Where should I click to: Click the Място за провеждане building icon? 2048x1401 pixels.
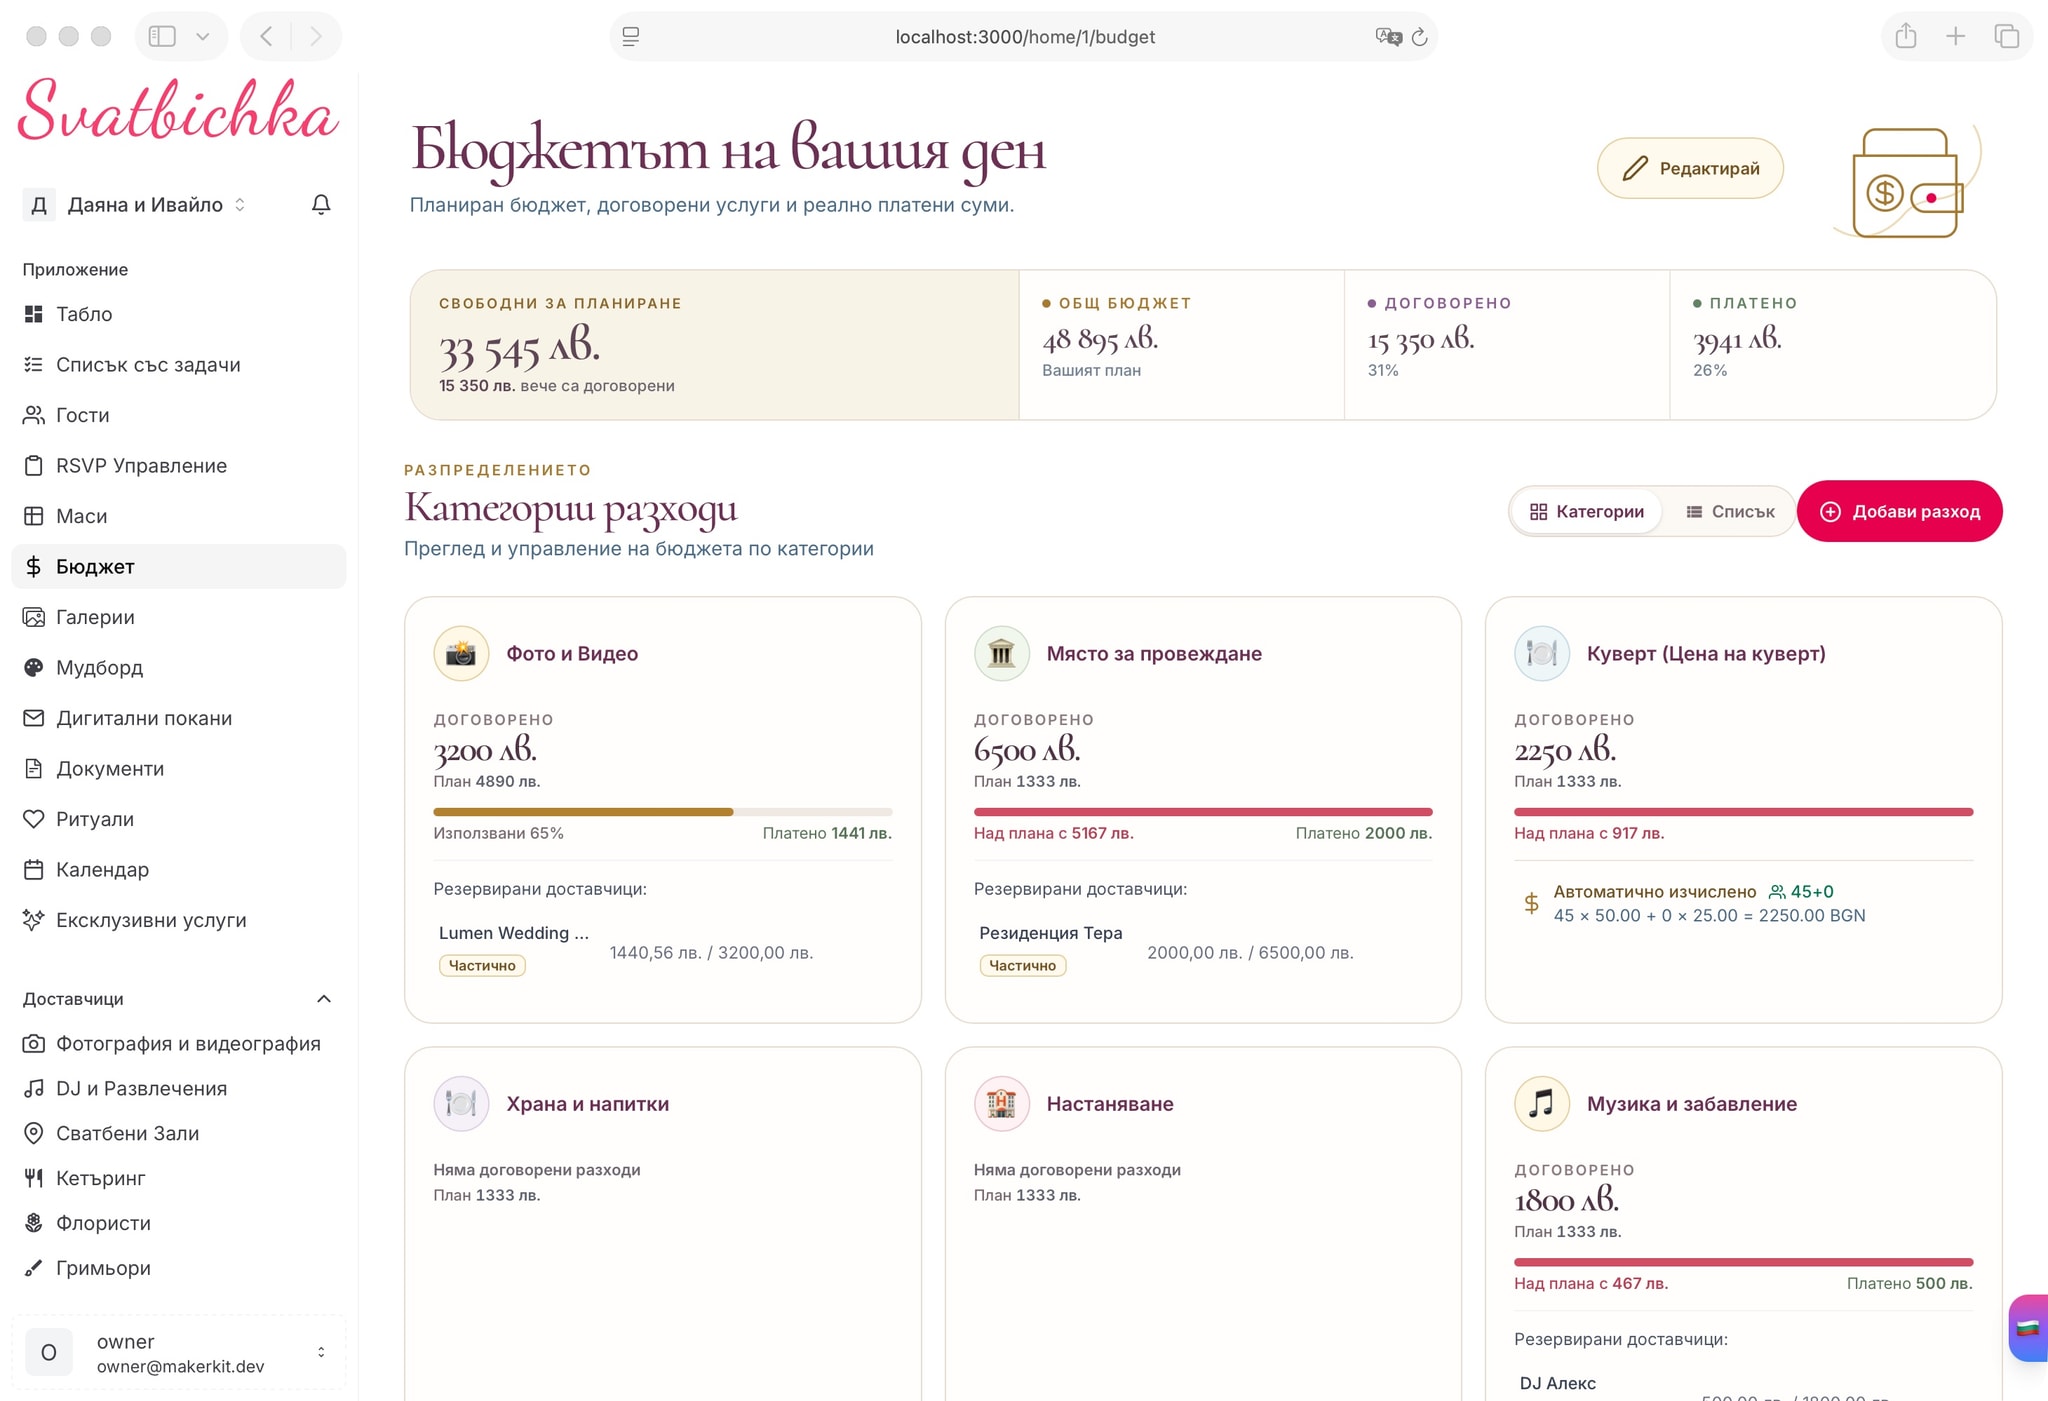(1001, 653)
